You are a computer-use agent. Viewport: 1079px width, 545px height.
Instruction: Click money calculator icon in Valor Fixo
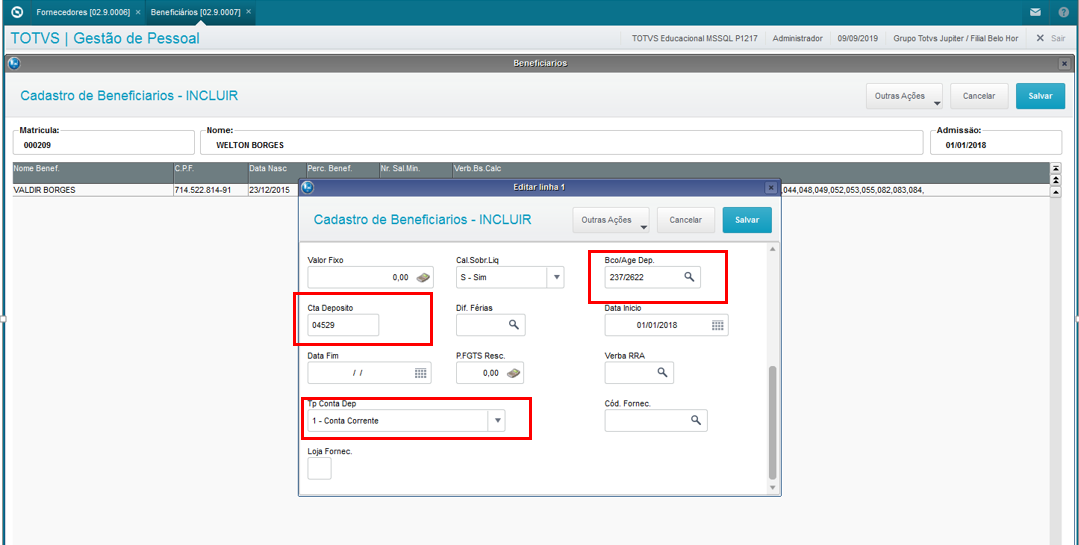coord(423,277)
